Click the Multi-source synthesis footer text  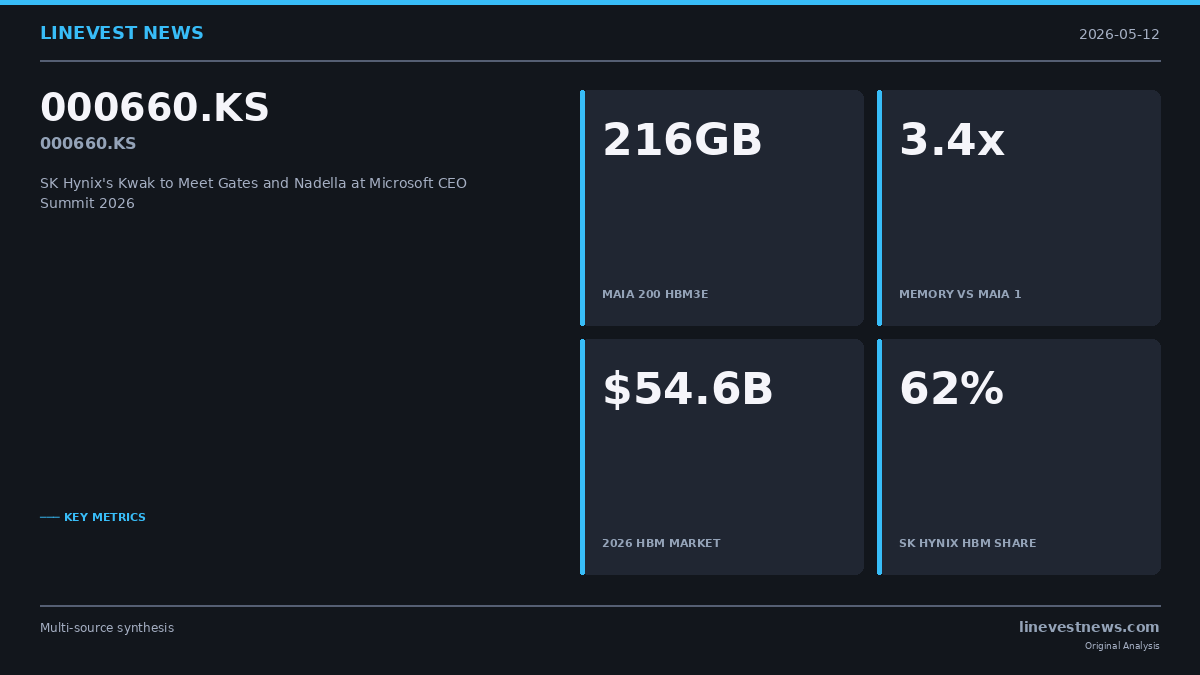point(107,628)
